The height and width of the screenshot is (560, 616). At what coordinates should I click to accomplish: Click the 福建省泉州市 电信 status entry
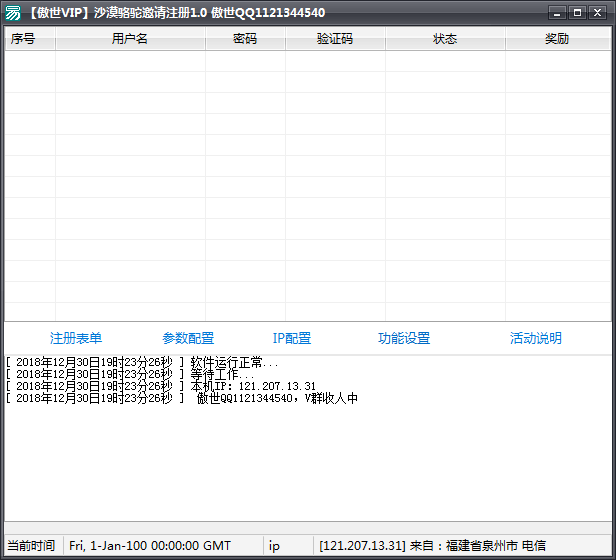(x=433, y=545)
